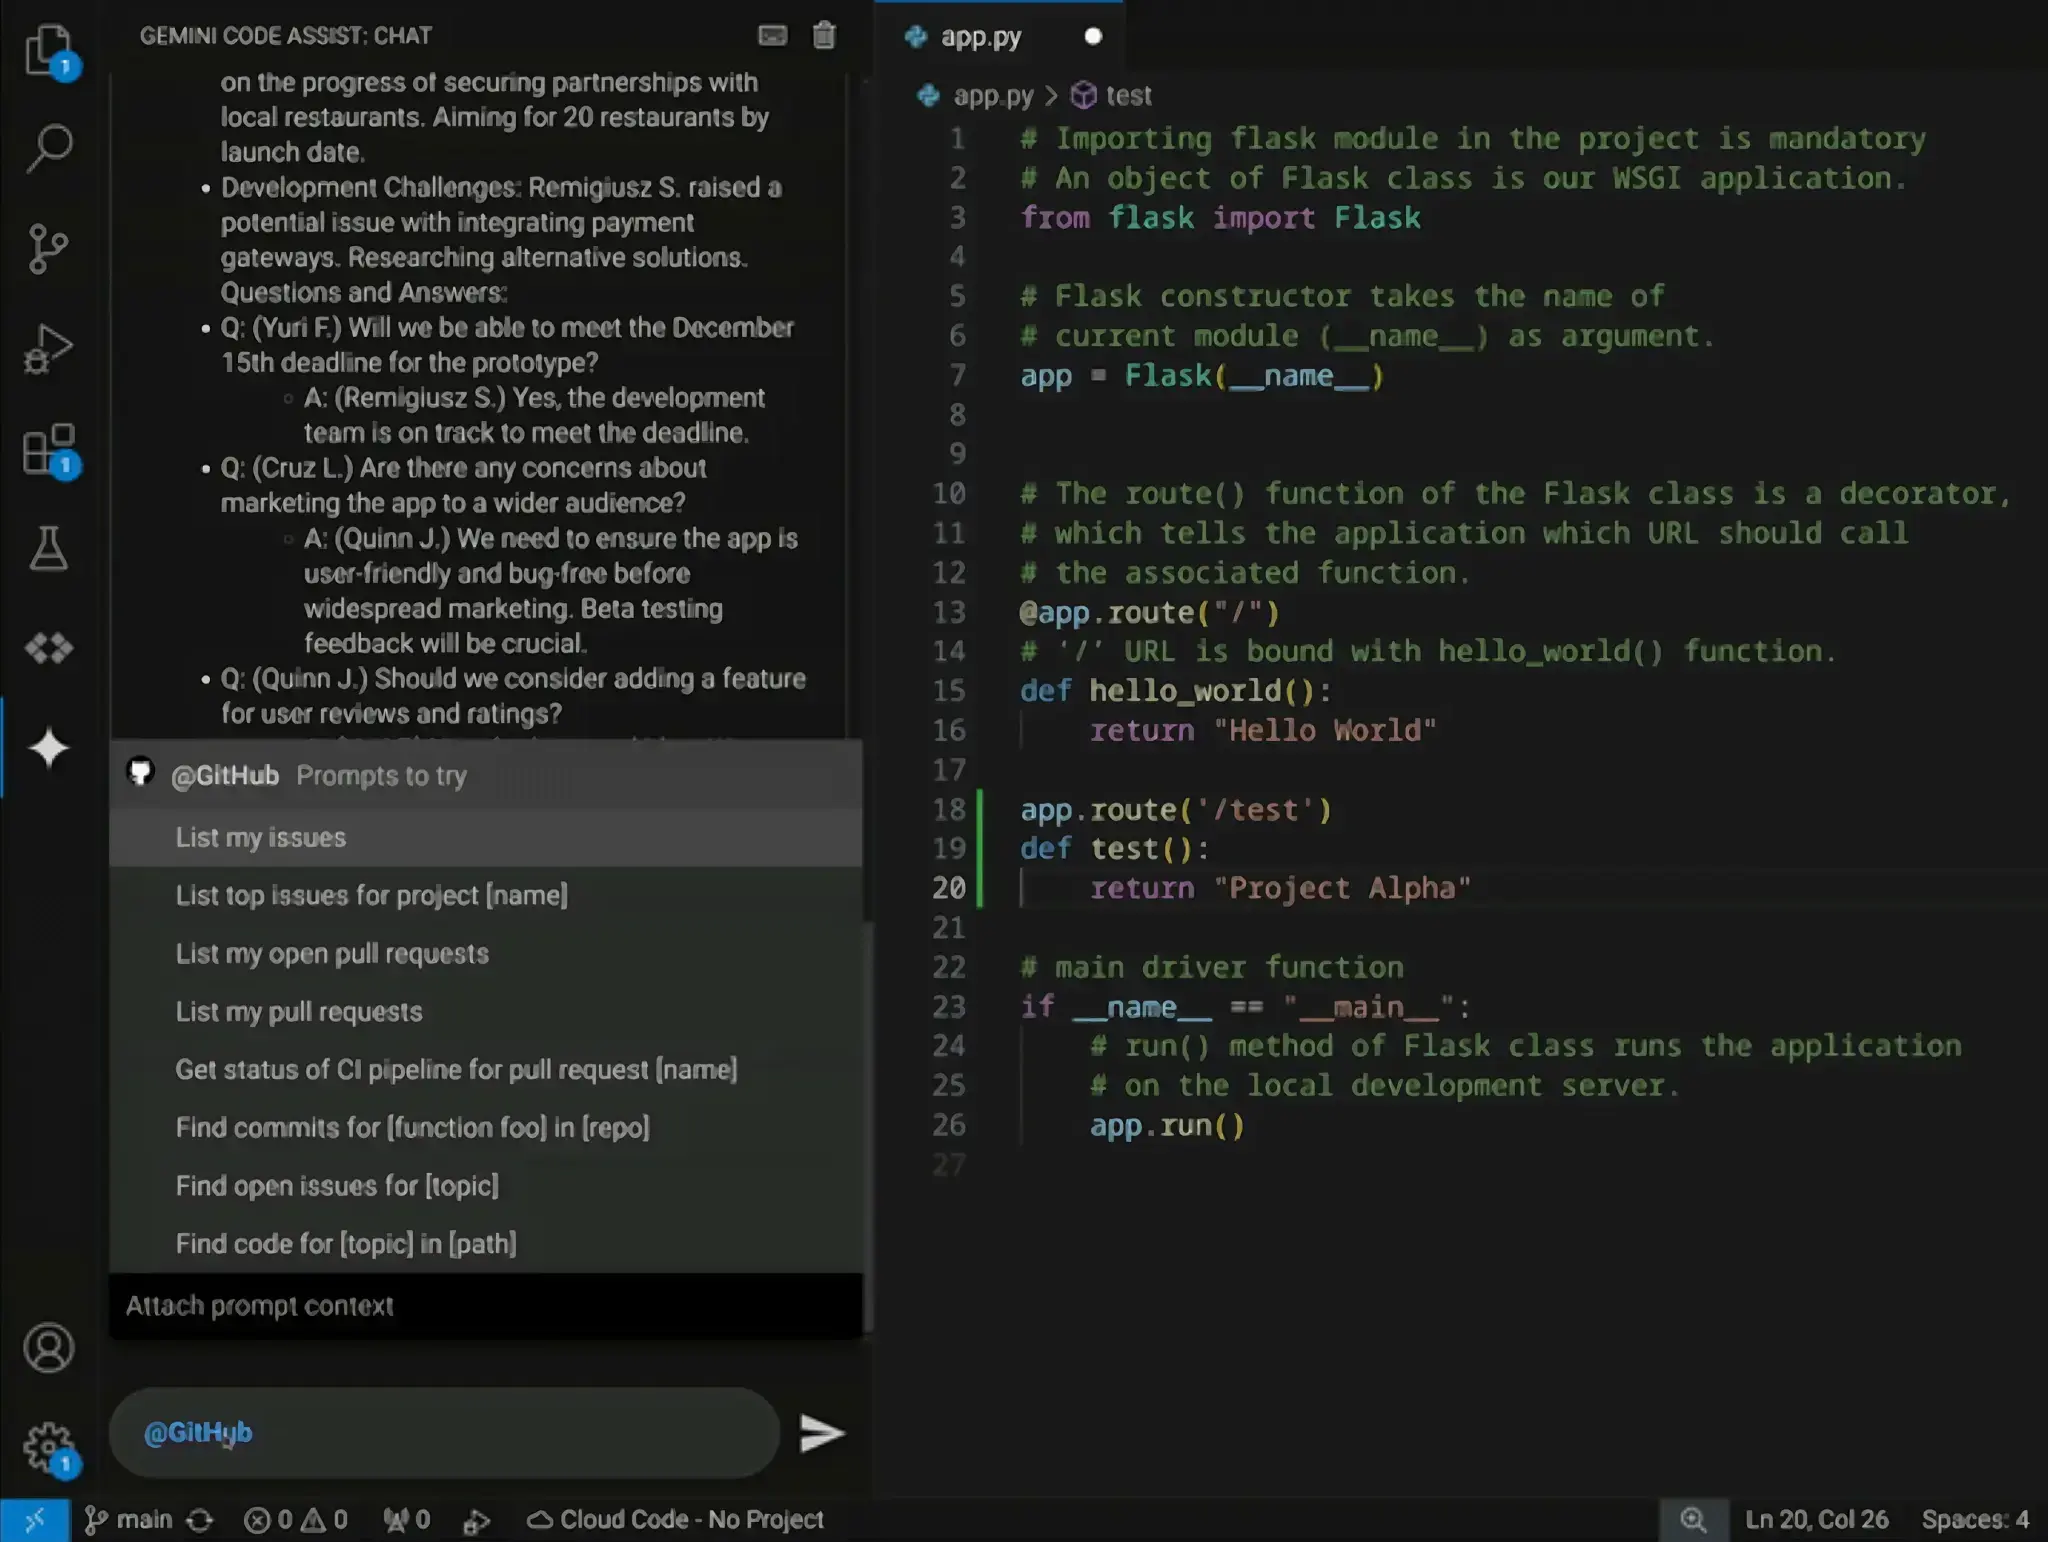Screen dimensions: 2048x1542
Task: Open the Source Control branch icon
Action: pyautogui.click(x=48, y=248)
